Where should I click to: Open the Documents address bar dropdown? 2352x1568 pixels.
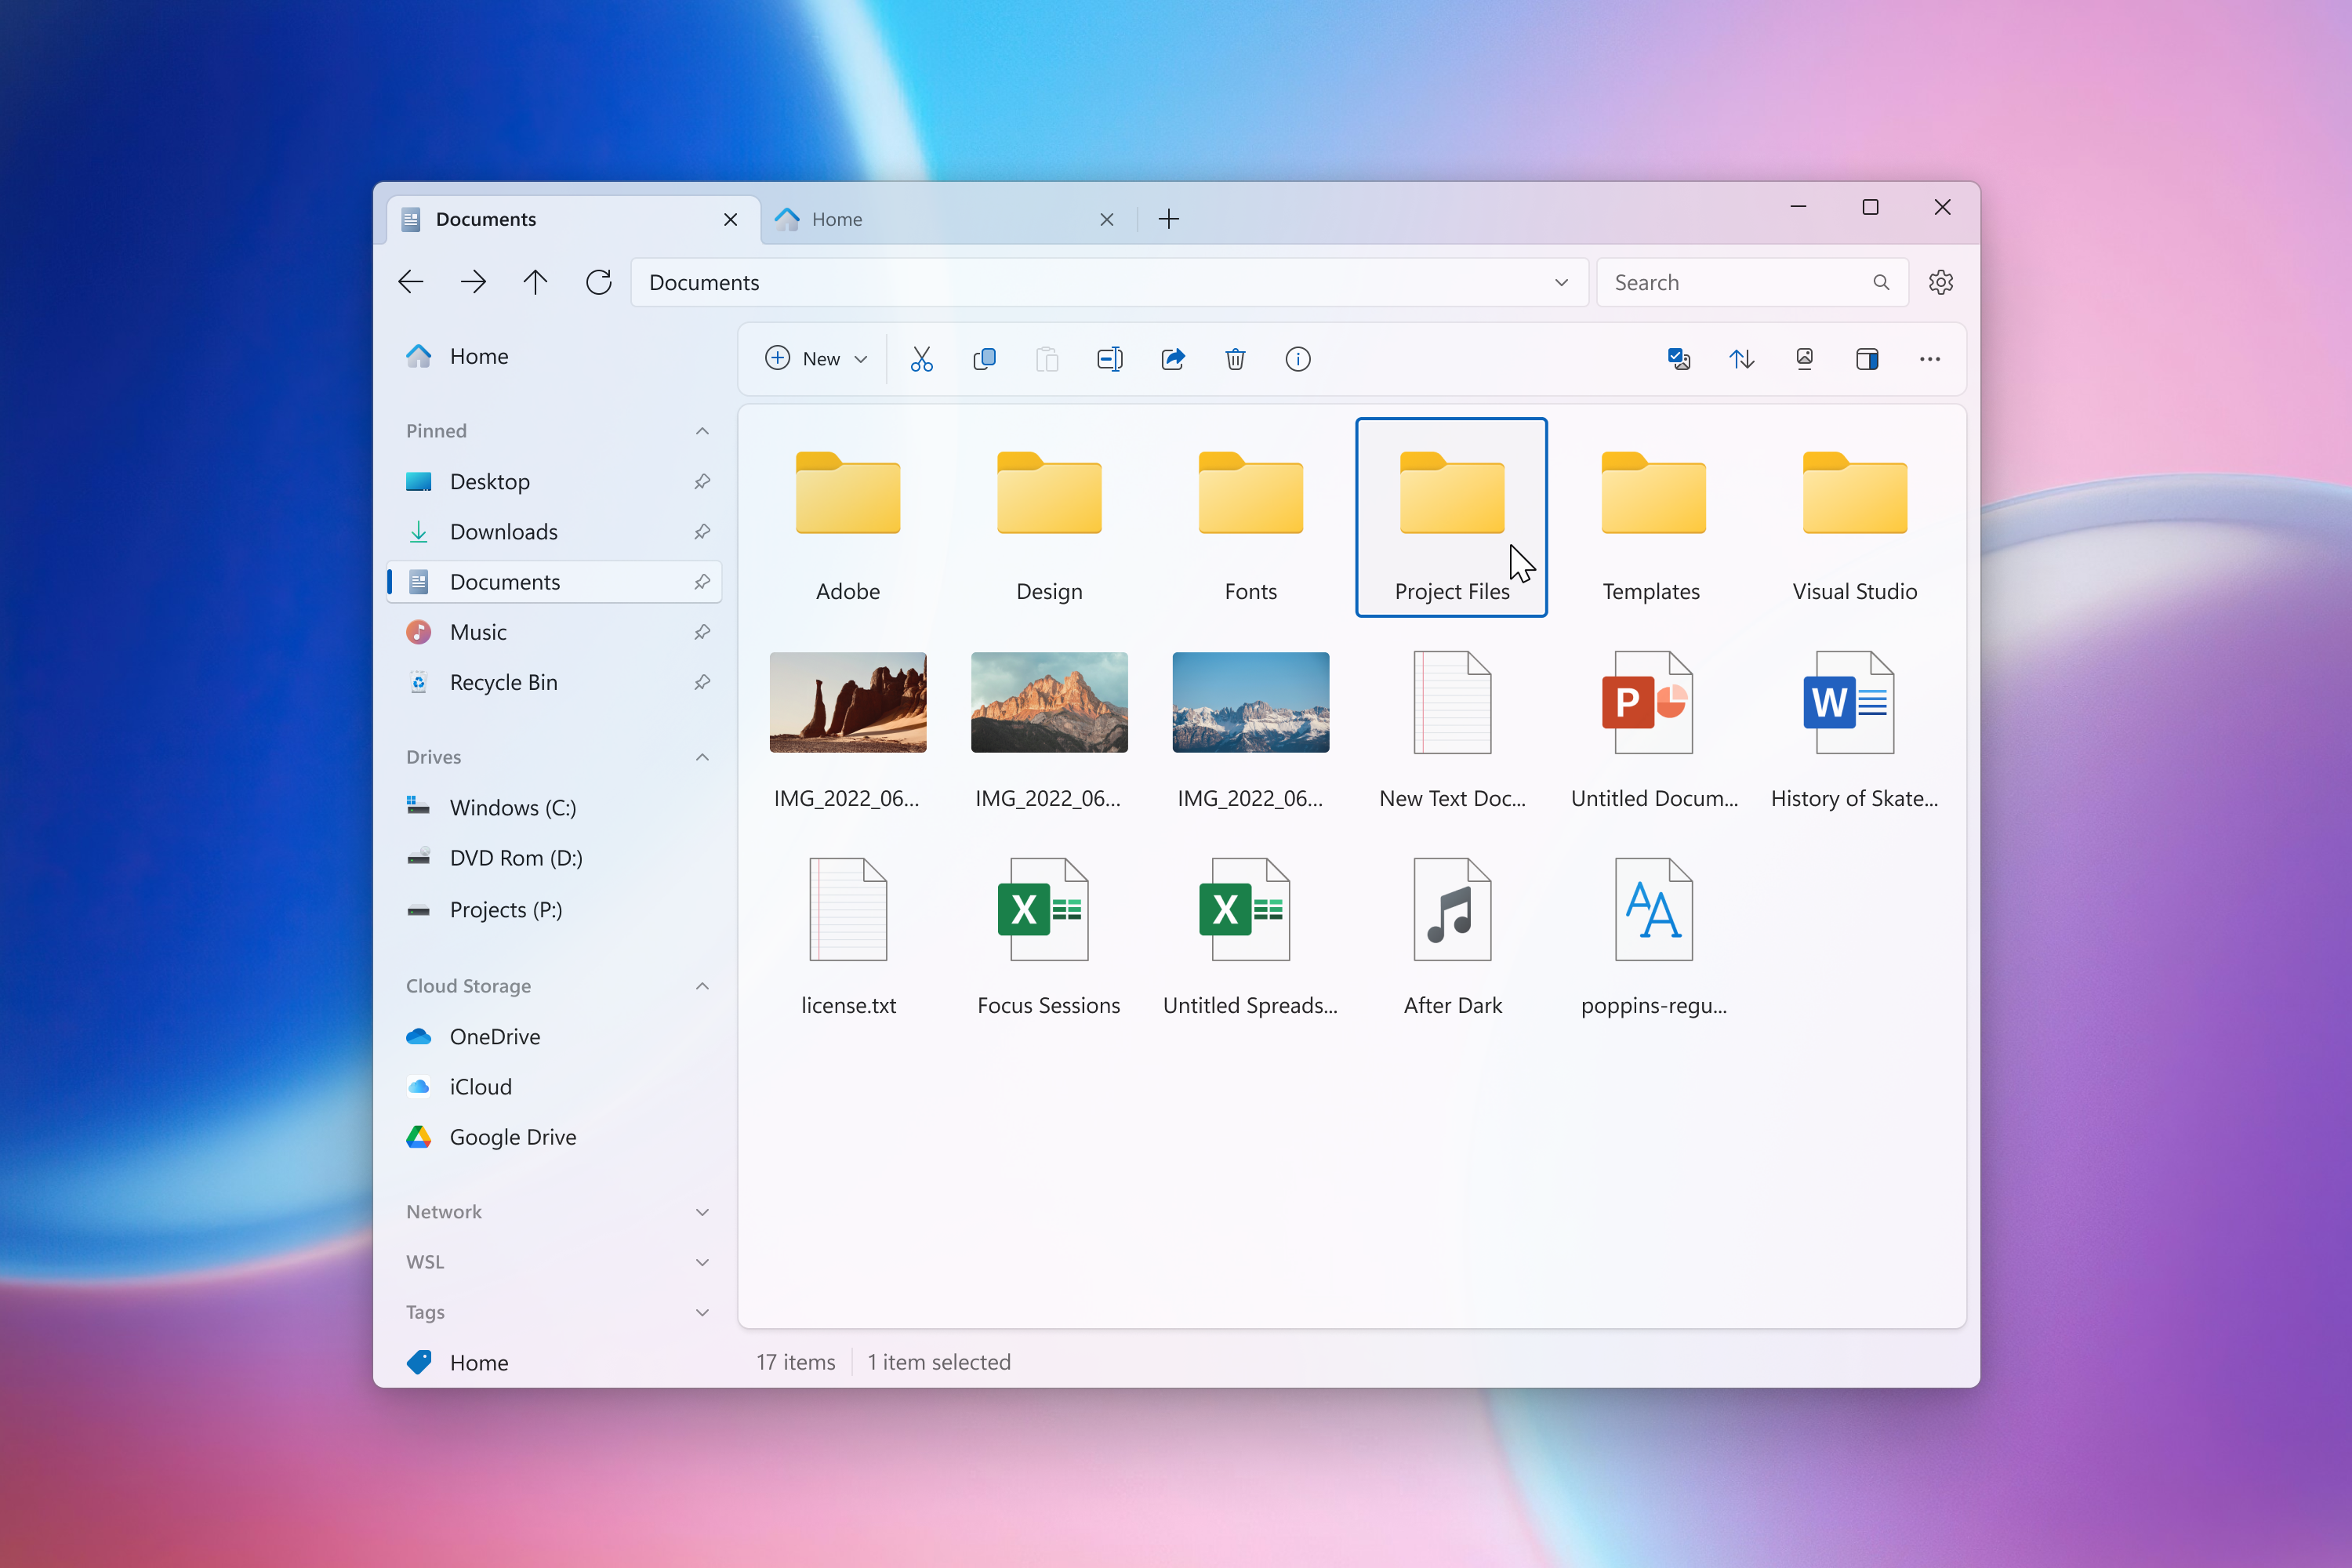tap(1559, 281)
